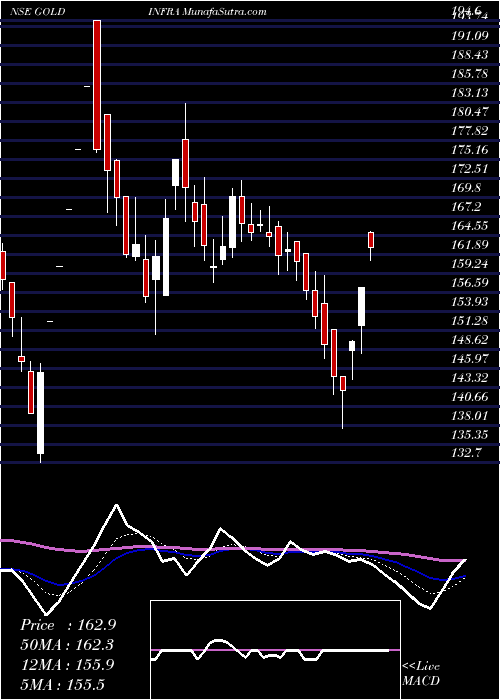
Task: Click the 156.59 price level
Action: 469,283
